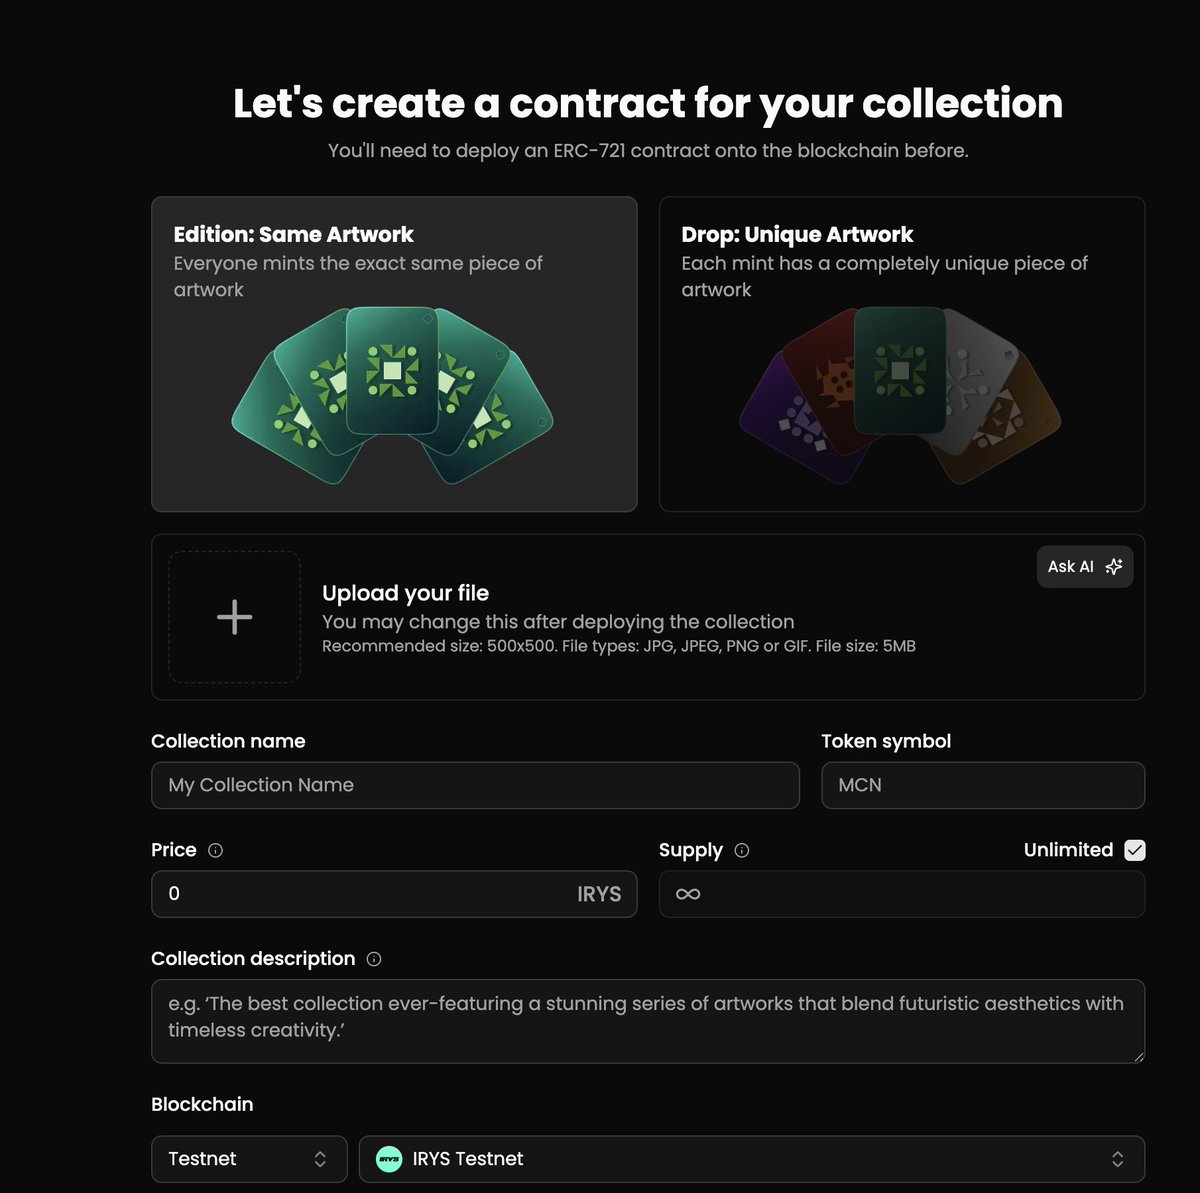Click the plus upload file box
Image resolution: width=1200 pixels, height=1193 pixels.
coord(235,617)
